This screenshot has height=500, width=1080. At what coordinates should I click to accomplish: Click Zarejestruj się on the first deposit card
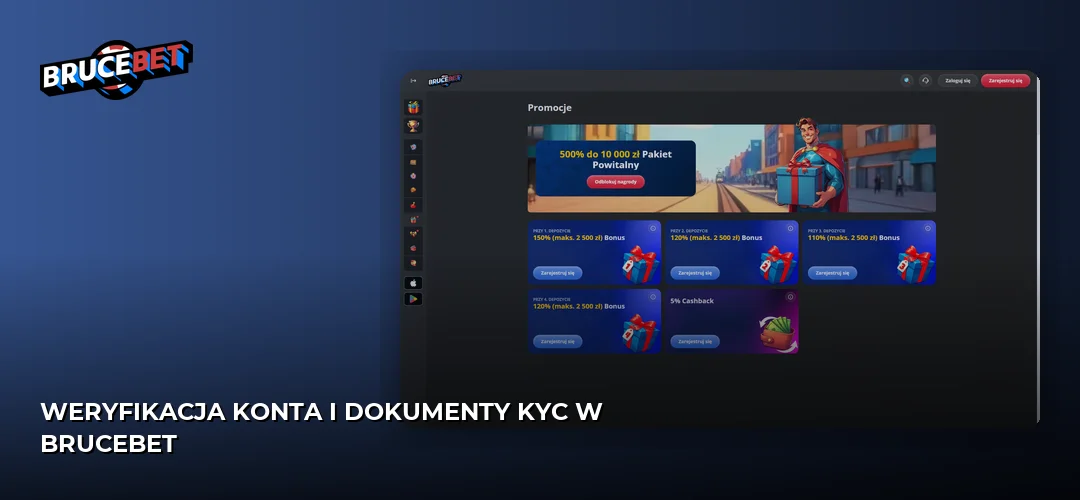coord(557,273)
